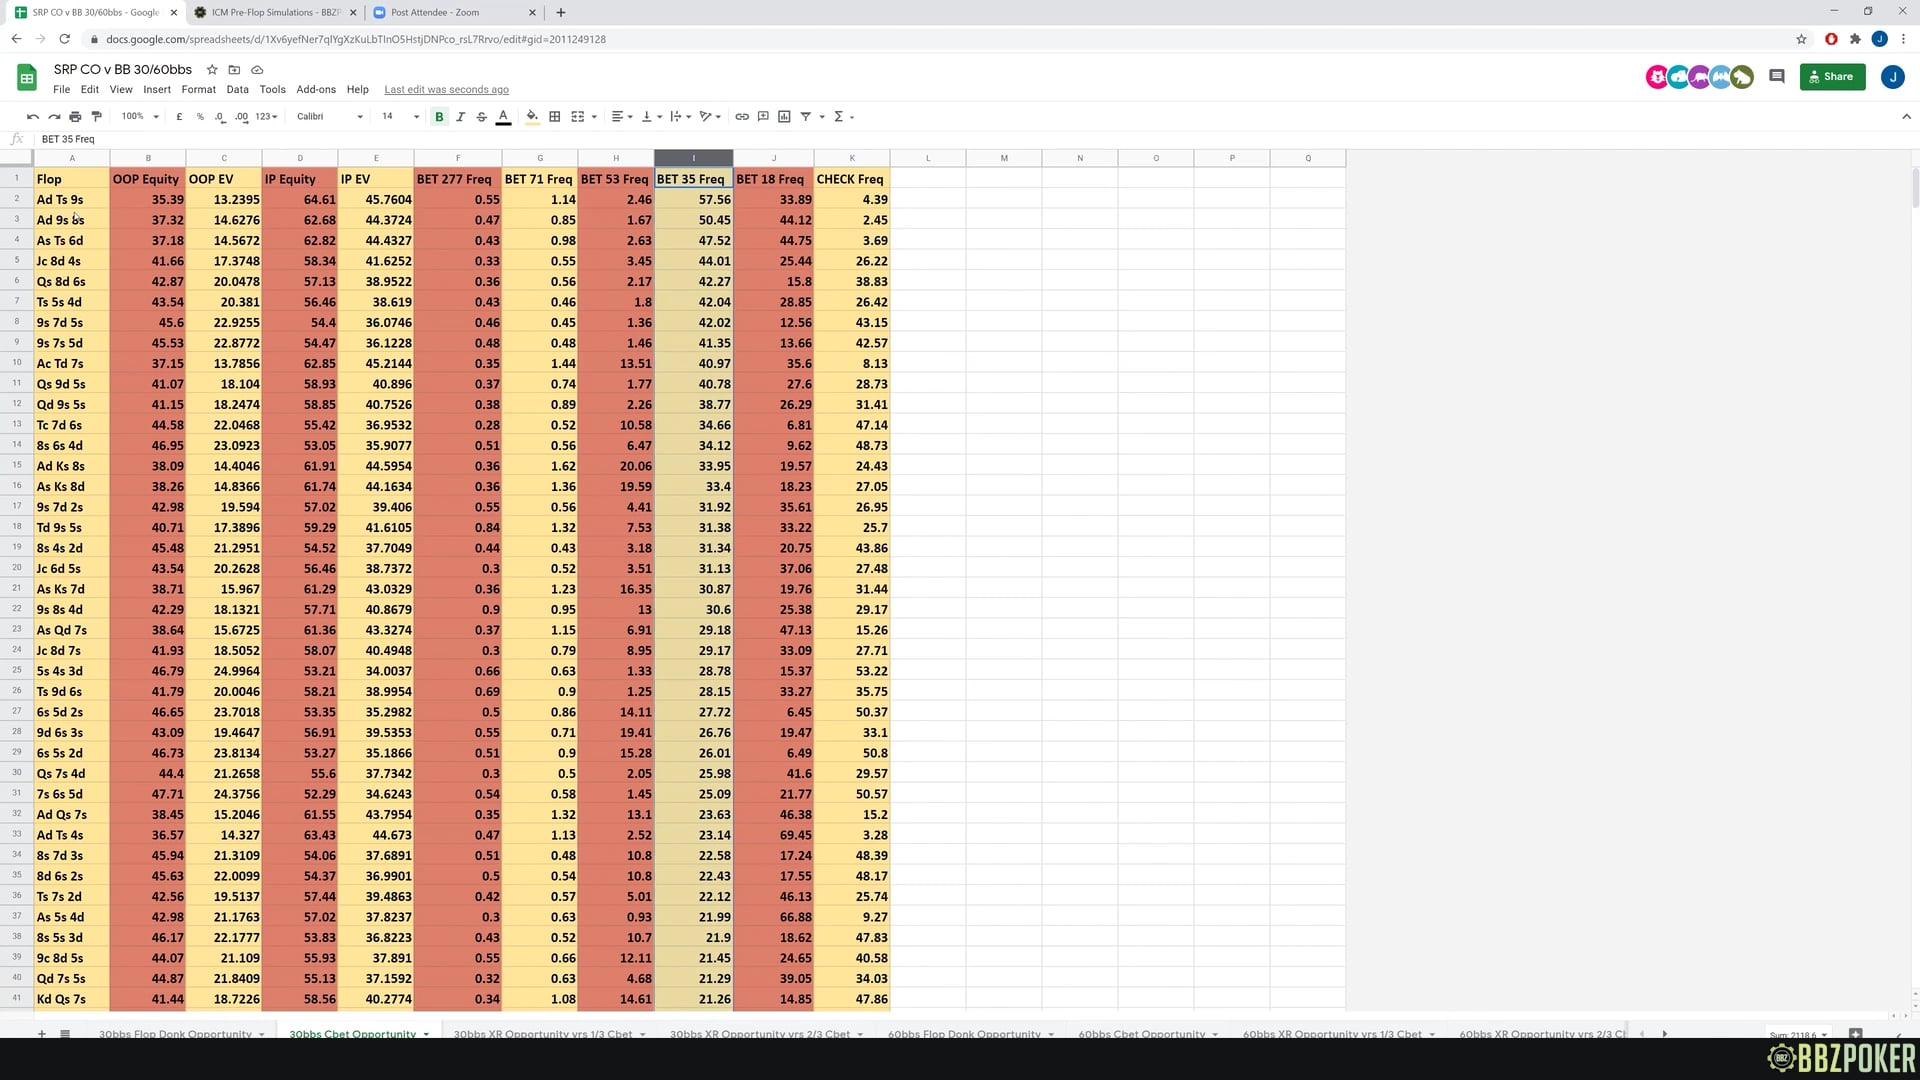Open comment history icon near Share
The image size is (1920, 1080).
point(1776,77)
